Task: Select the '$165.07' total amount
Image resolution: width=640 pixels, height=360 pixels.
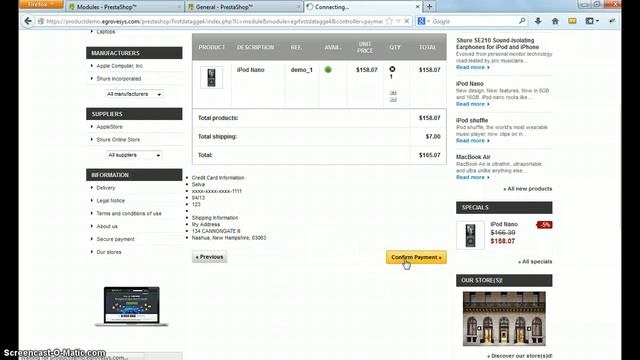Action: click(429, 155)
